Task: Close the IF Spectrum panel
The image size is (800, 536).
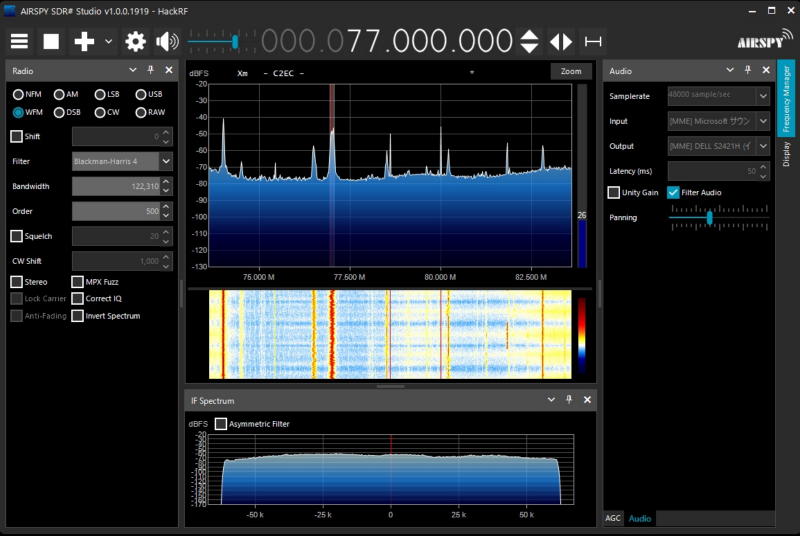Action: click(x=587, y=400)
